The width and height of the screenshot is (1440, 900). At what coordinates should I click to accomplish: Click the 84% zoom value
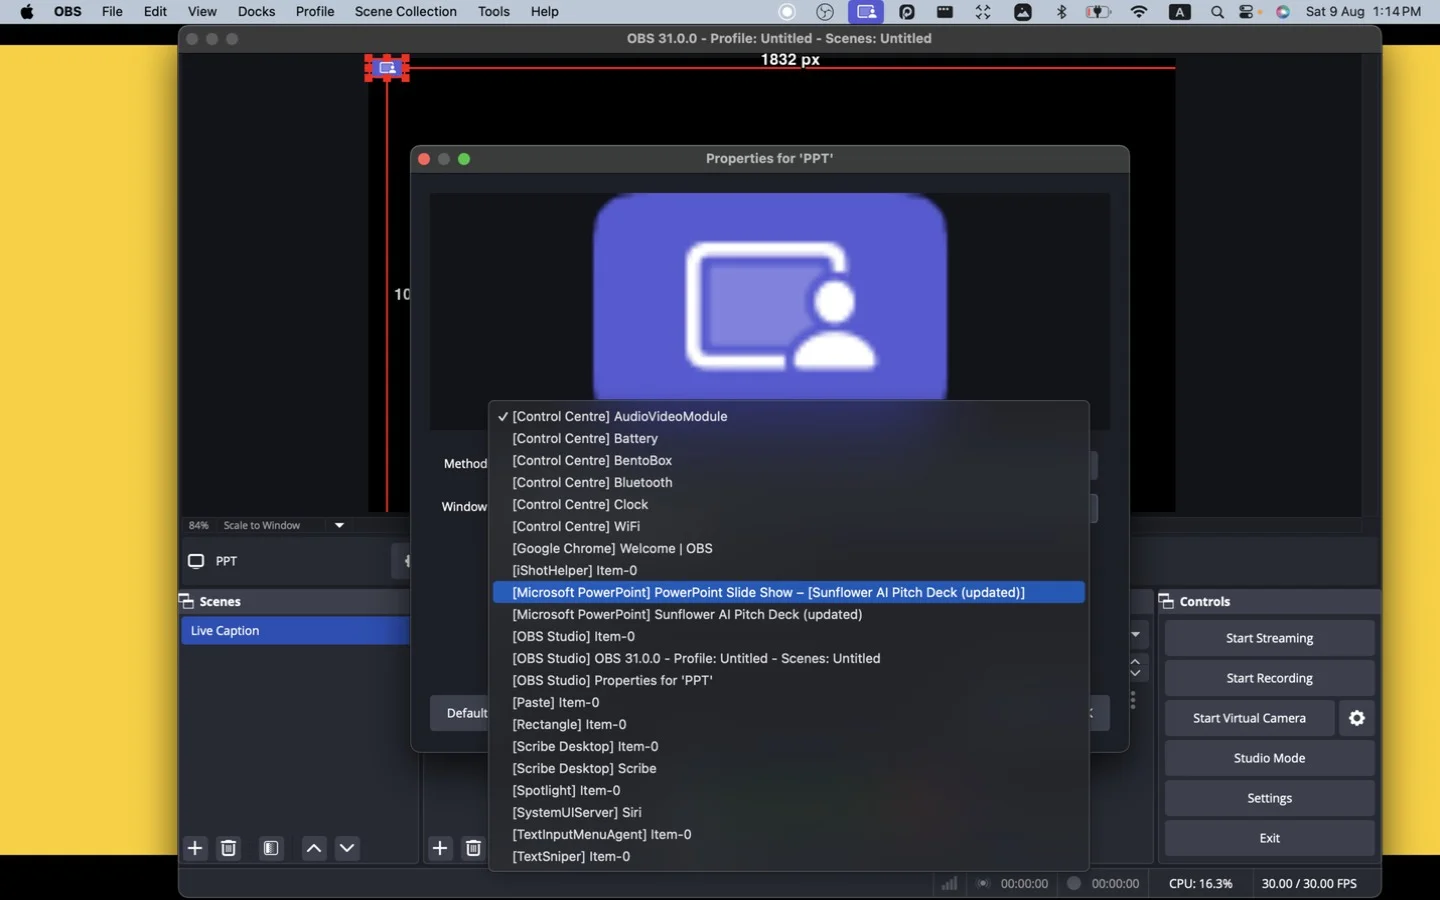coord(198,525)
